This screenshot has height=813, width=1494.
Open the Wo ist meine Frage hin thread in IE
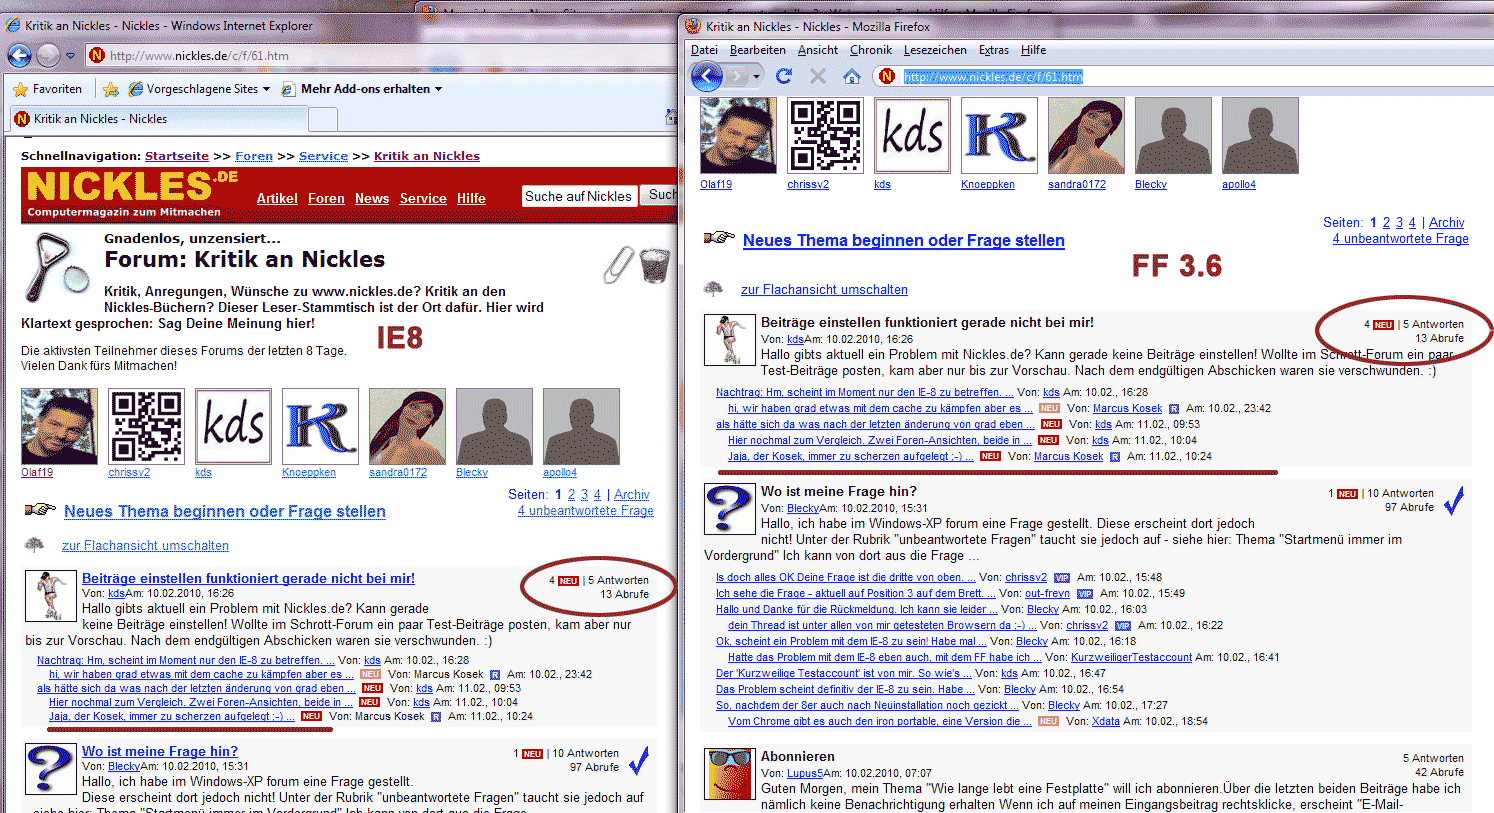[x=160, y=751]
